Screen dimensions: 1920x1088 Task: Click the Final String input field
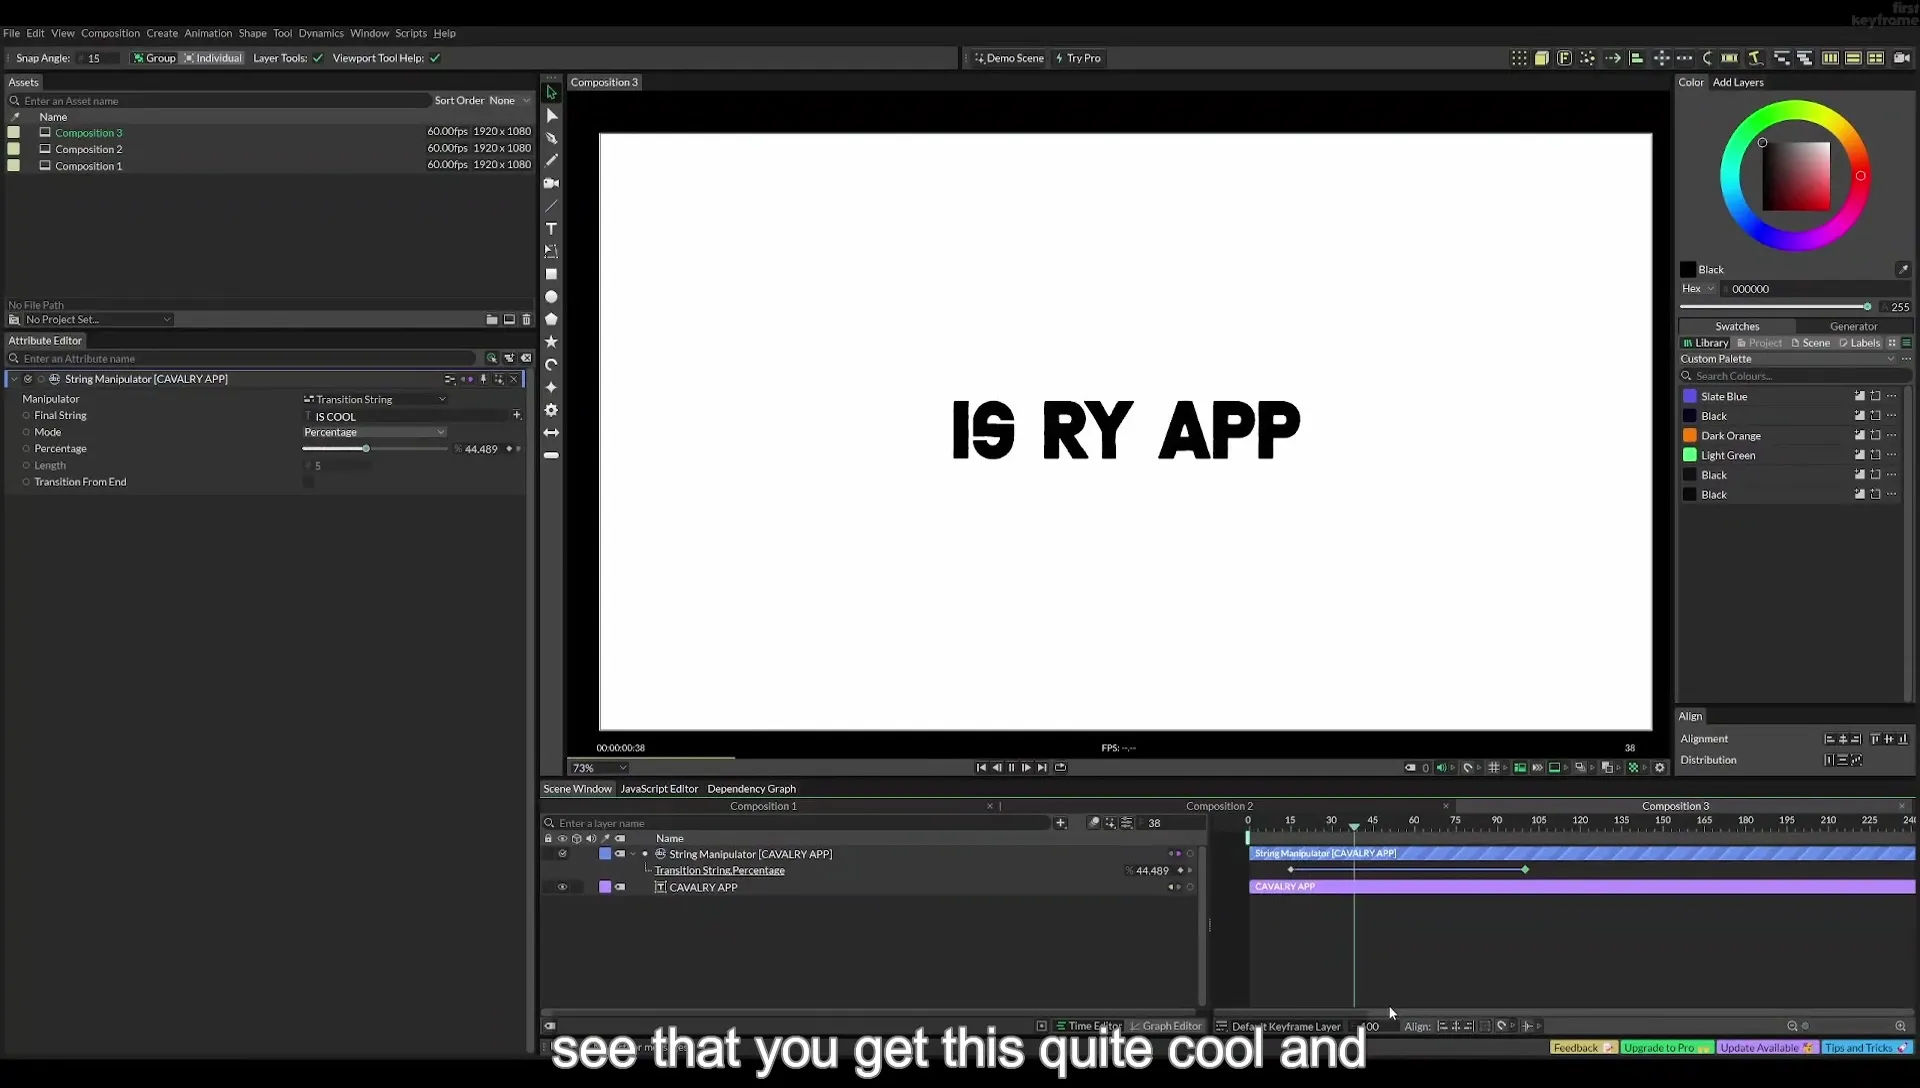[x=407, y=416]
